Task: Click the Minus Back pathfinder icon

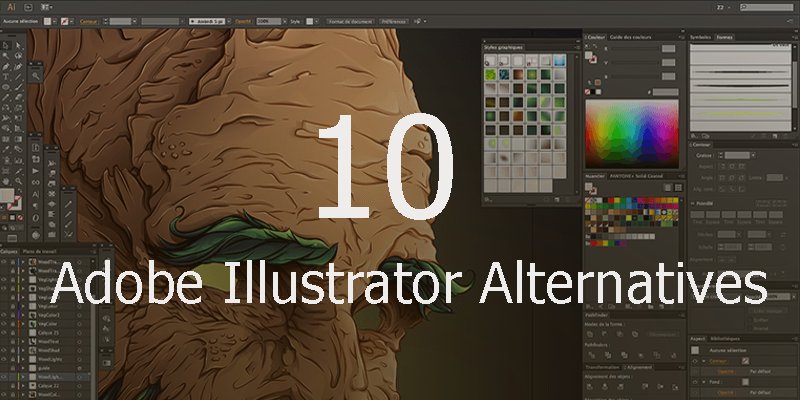Action: (x=673, y=355)
